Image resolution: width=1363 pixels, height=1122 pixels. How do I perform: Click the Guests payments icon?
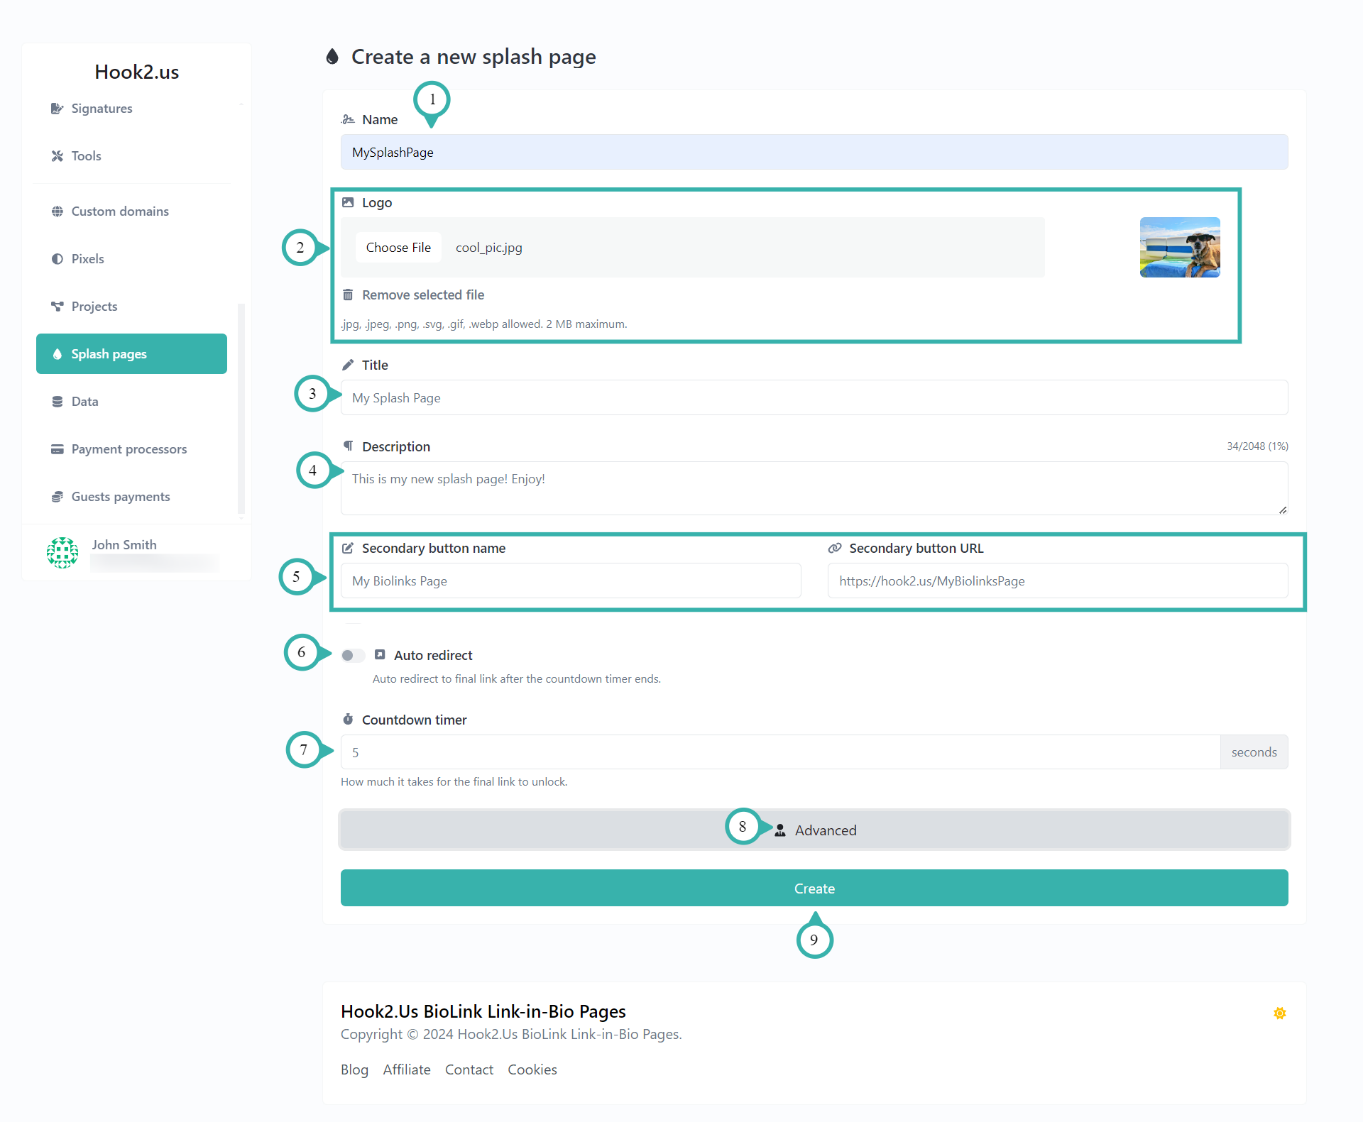coord(58,496)
